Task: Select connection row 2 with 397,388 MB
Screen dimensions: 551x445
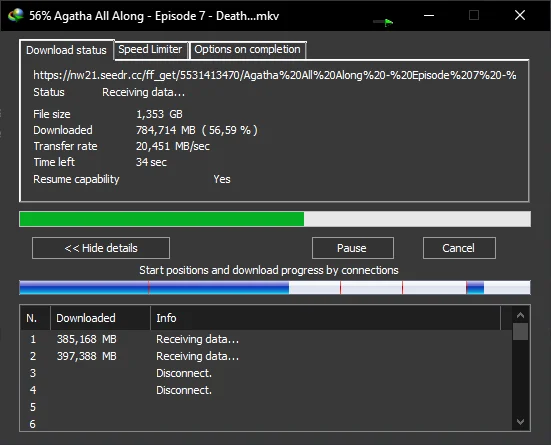Action: coord(266,356)
